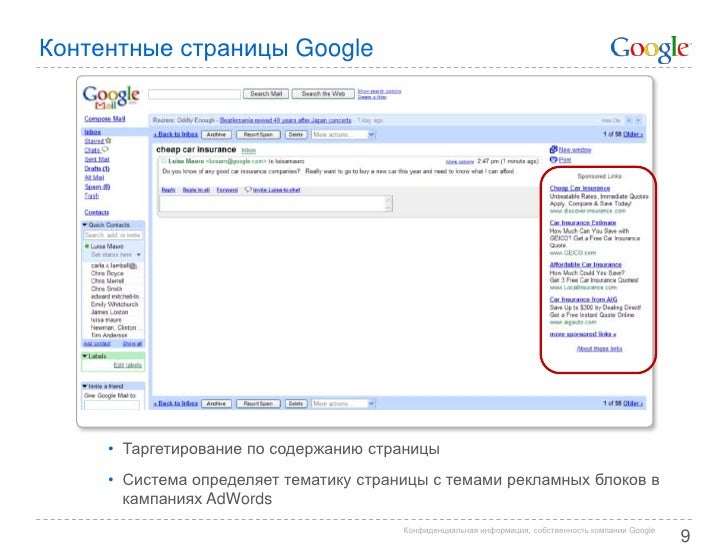The image size is (728, 546).
Task: Click the Reply to all link
Action: [196, 190]
